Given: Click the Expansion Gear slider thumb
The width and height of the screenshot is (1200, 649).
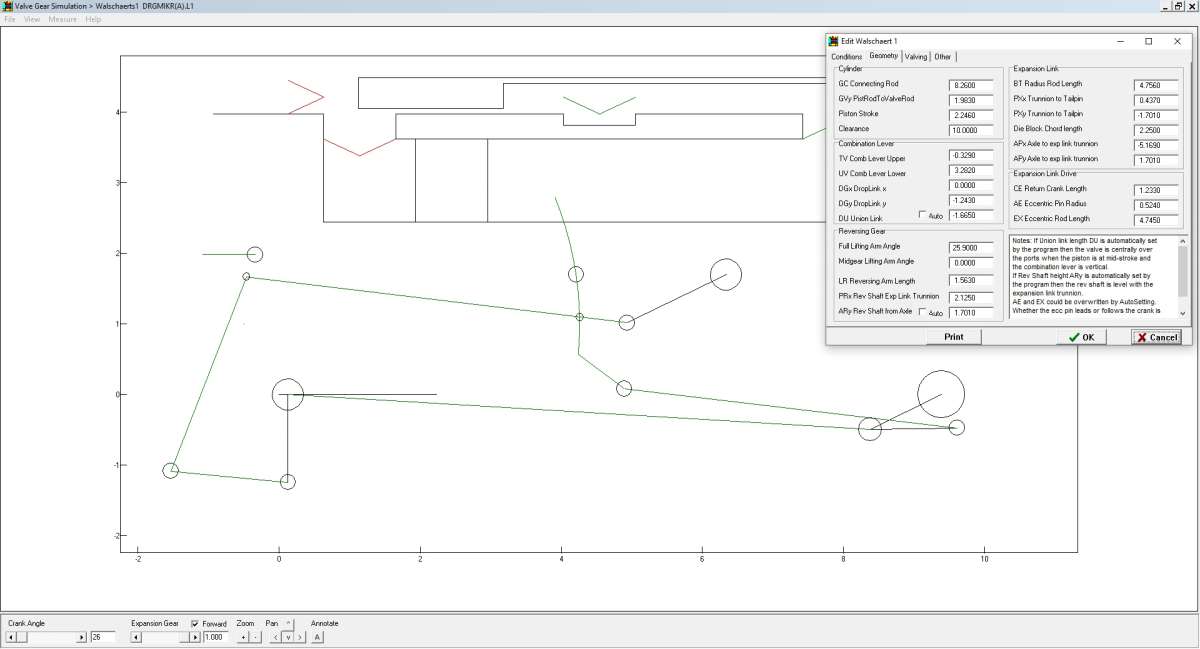Looking at the screenshot, I should coord(184,637).
